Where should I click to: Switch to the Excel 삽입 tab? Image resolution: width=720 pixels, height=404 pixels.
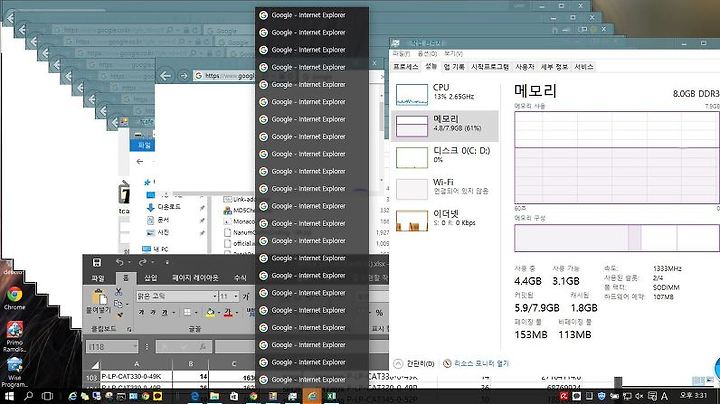151,278
